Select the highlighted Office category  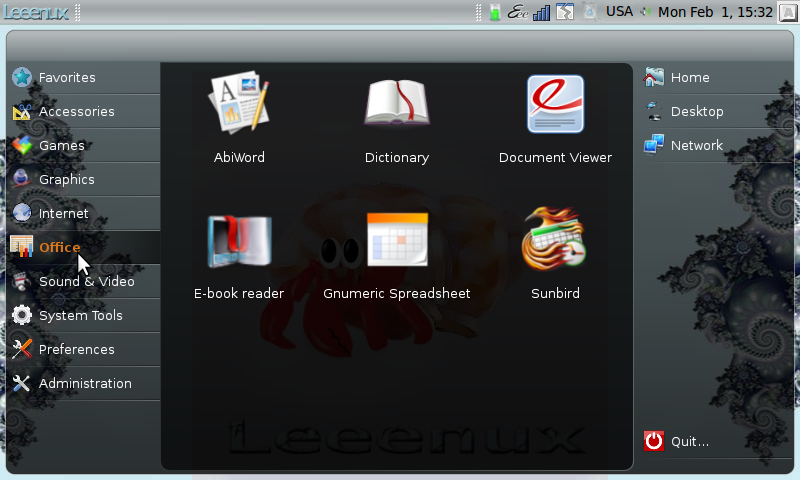coord(84,247)
